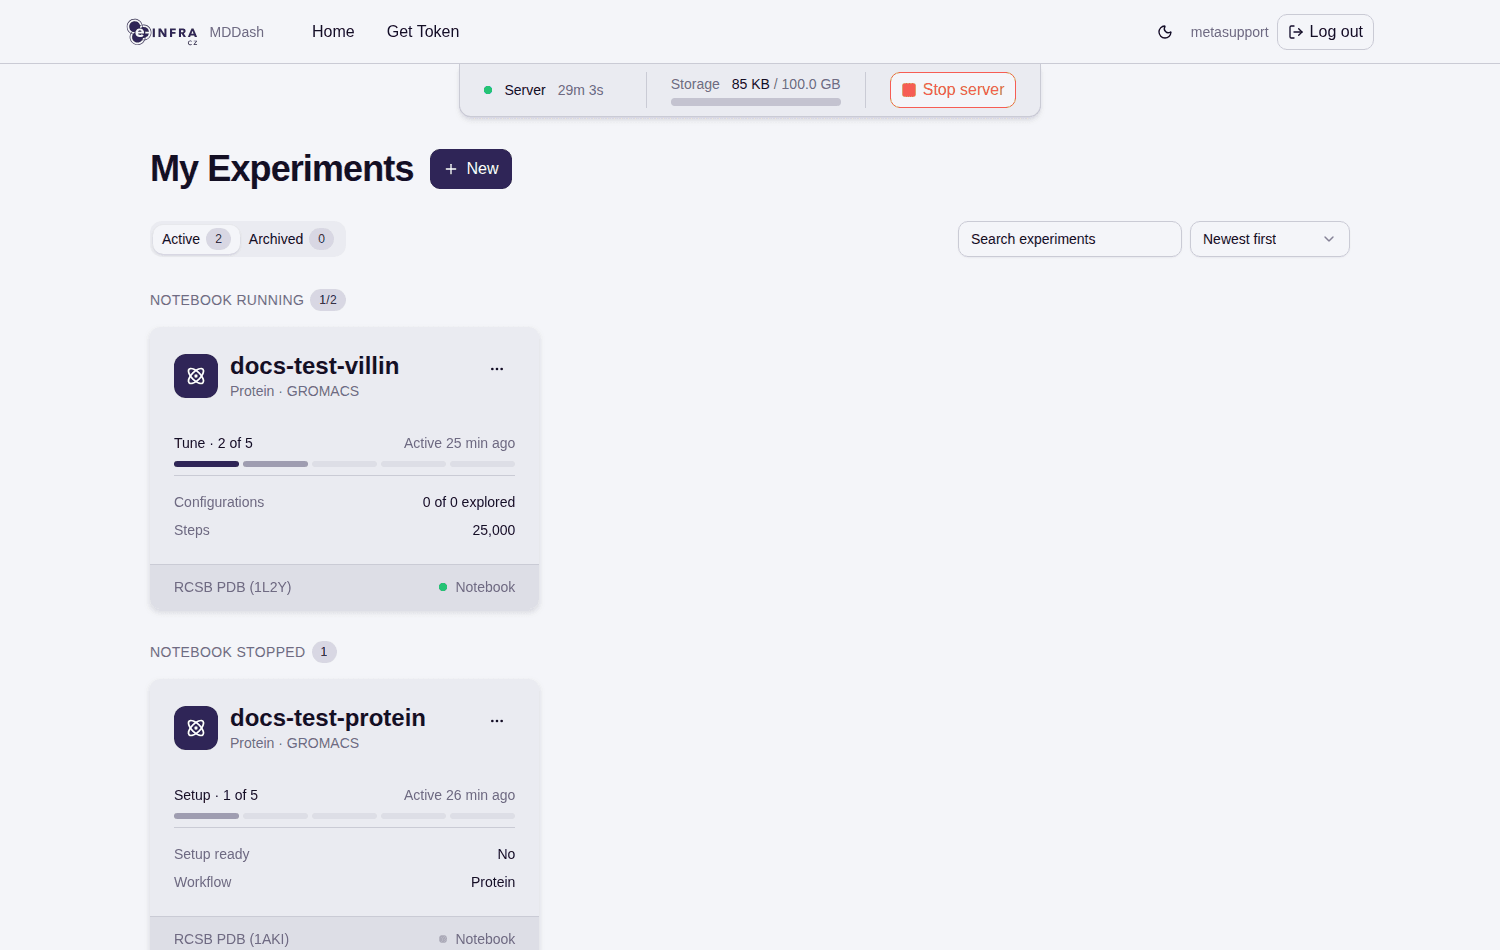Click the docs-test-villin atom icon
The height and width of the screenshot is (950, 1500).
click(x=196, y=376)
